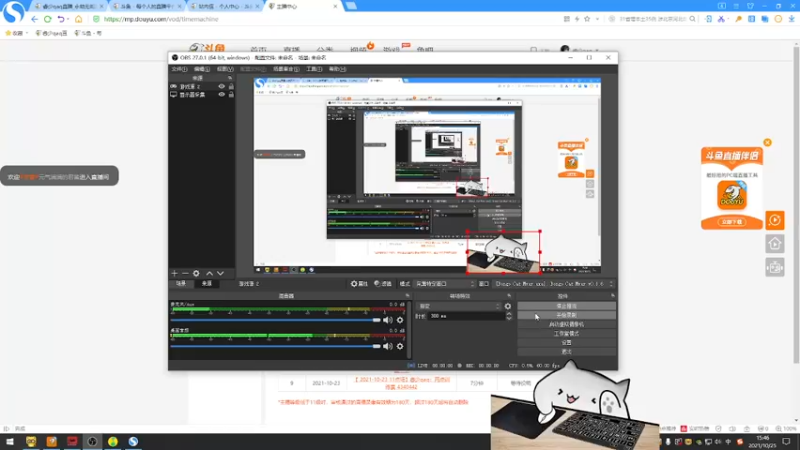Click the robot icon on right sidebar
The width and height of the screenshot is (800, 450).
tap(774, 267)
